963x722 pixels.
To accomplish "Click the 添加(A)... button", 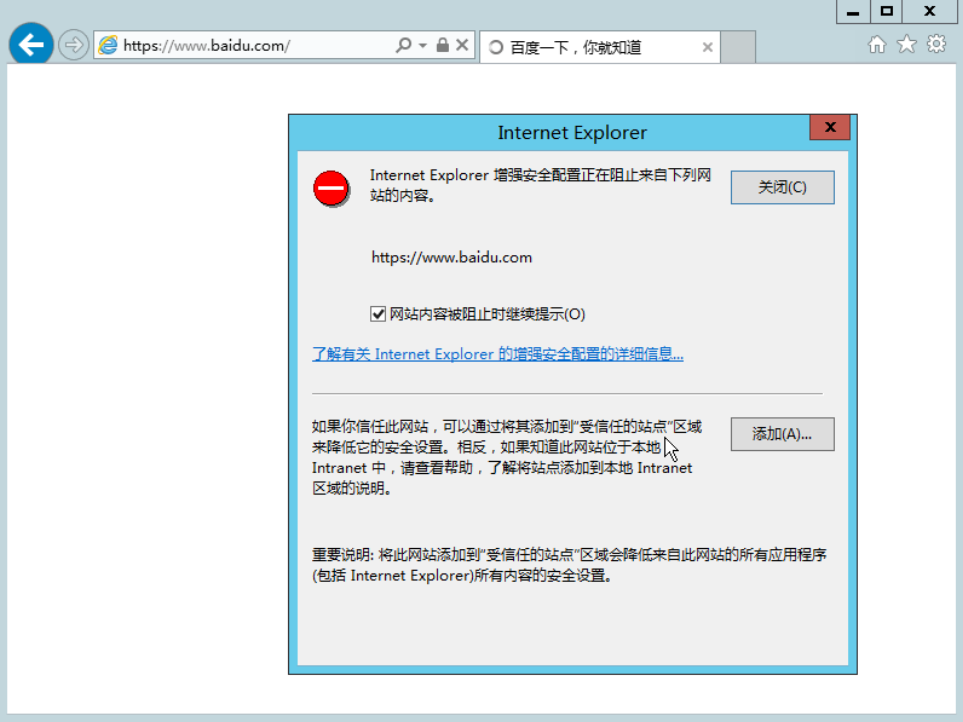I will tap(782, 434).
